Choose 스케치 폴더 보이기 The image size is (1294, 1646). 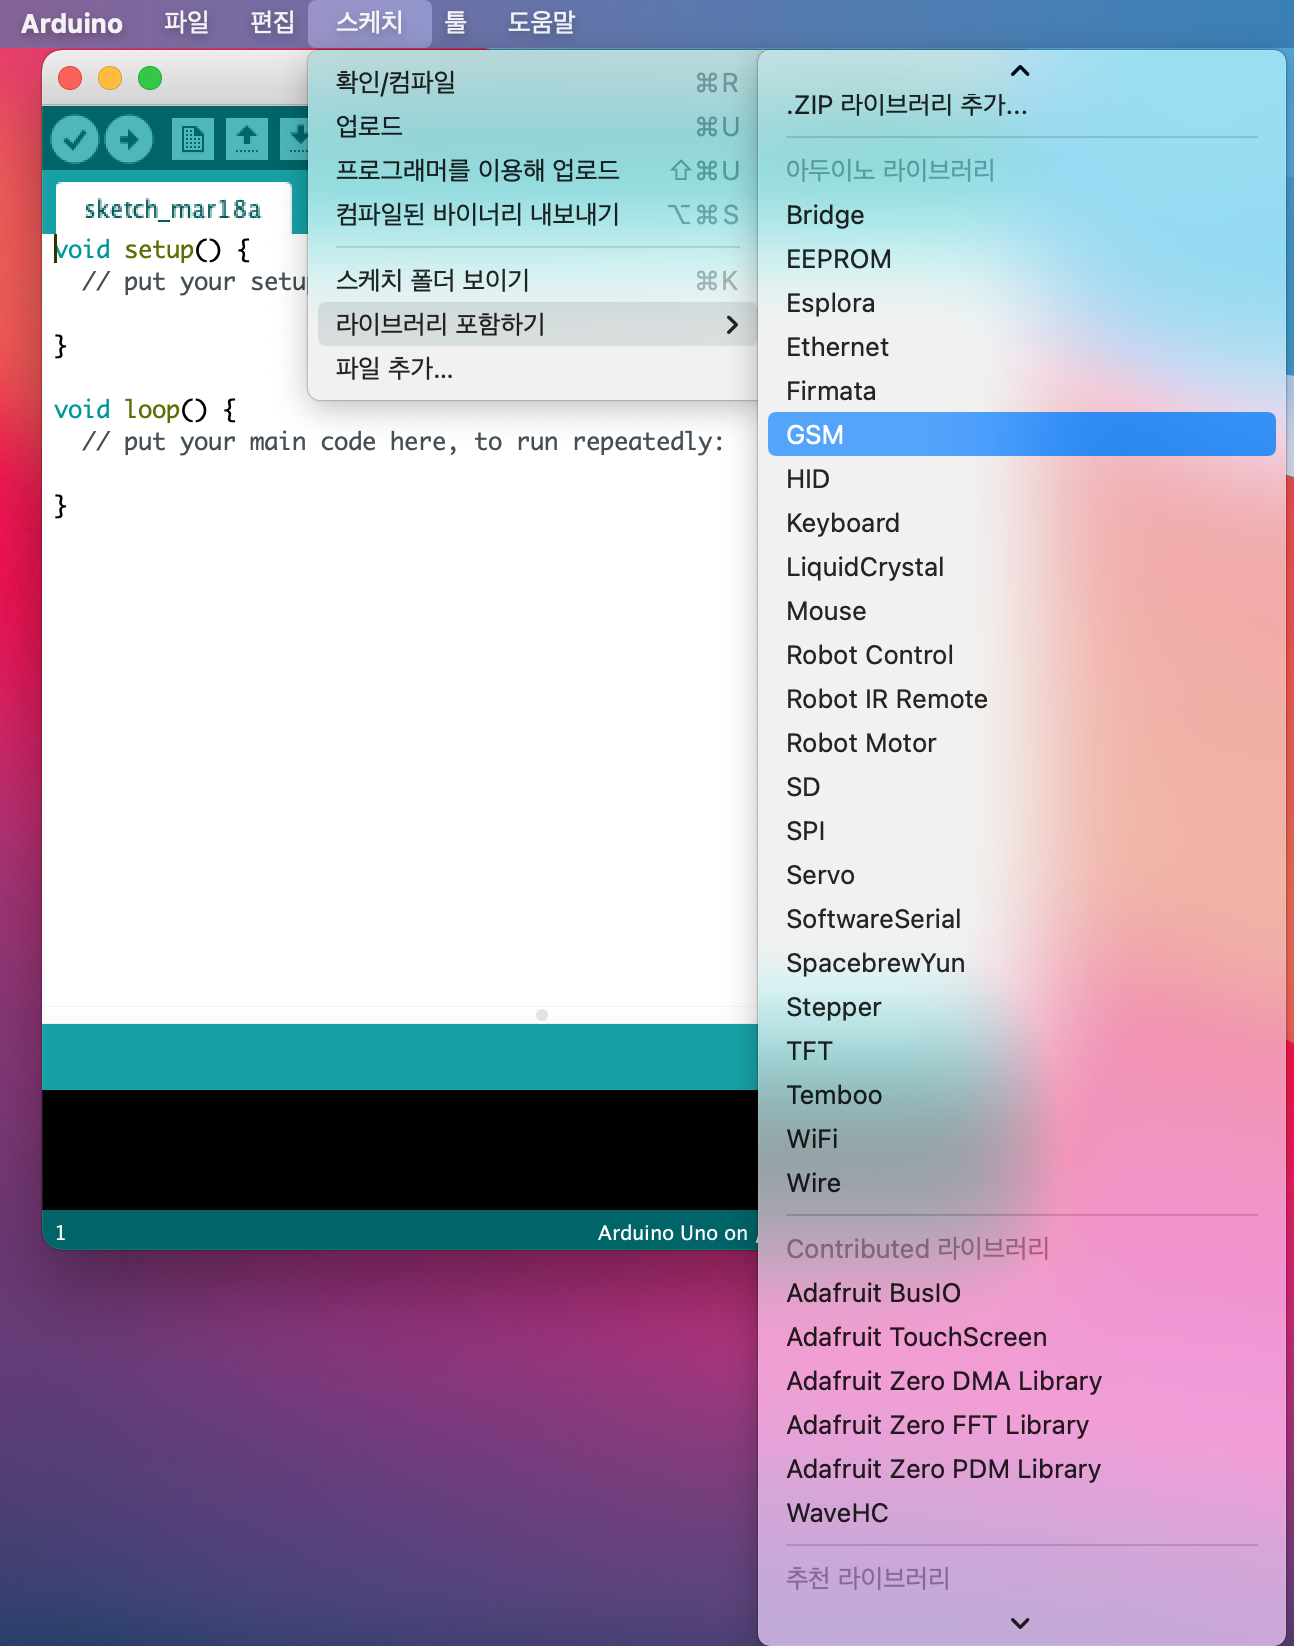tap(537, 280)
